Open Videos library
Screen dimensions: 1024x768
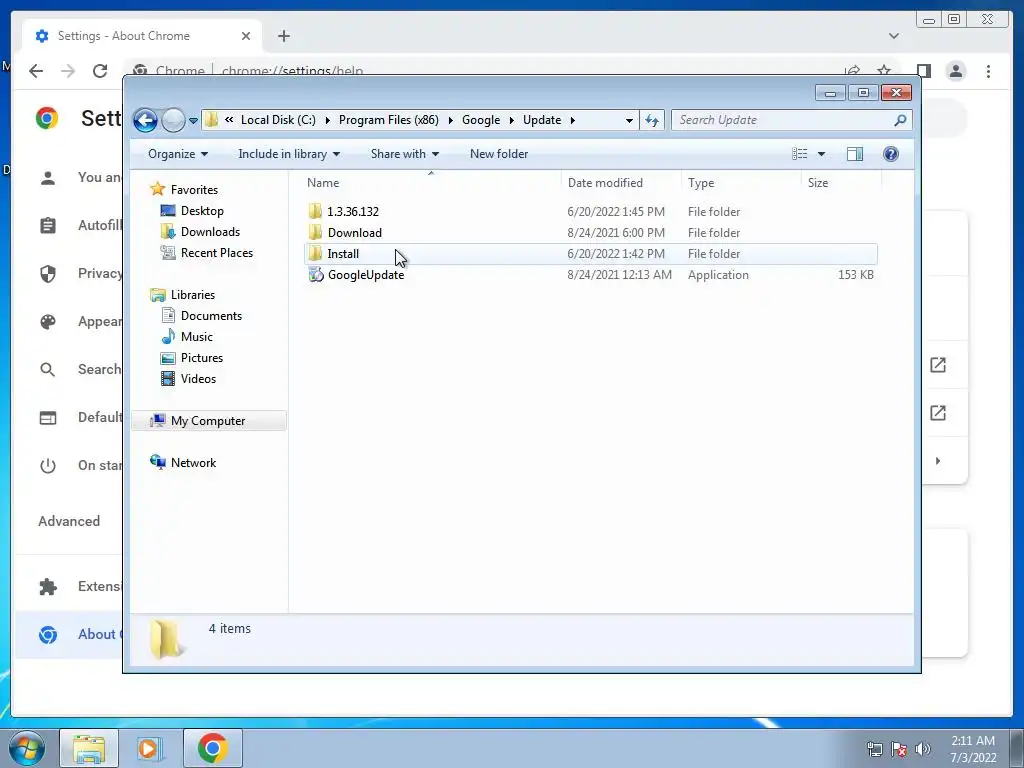pos(198,379)
